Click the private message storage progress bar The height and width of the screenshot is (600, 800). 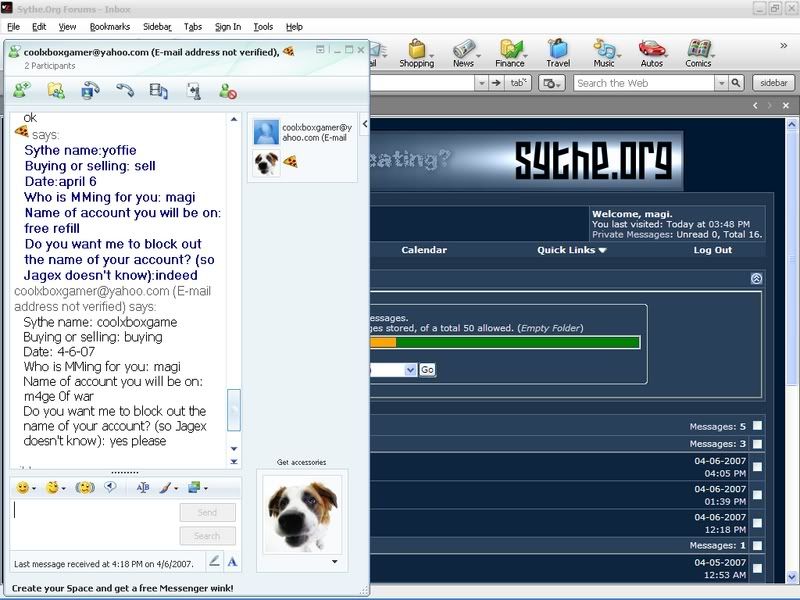[505, 342]
